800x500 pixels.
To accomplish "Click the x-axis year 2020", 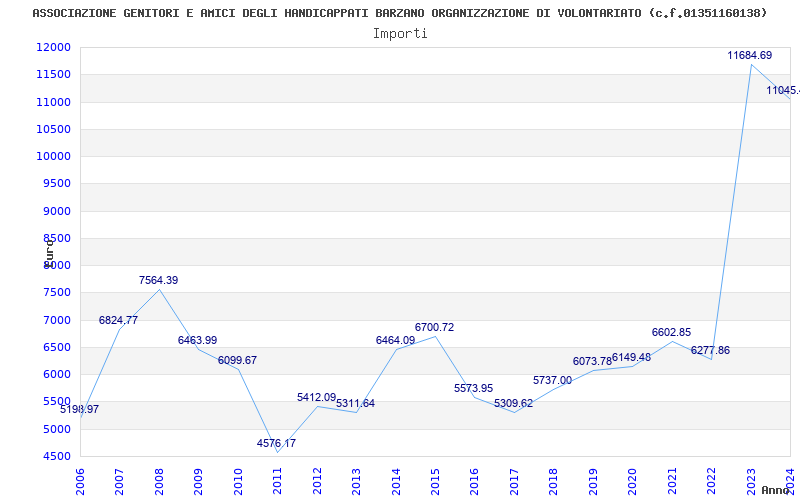I will 633,481.
